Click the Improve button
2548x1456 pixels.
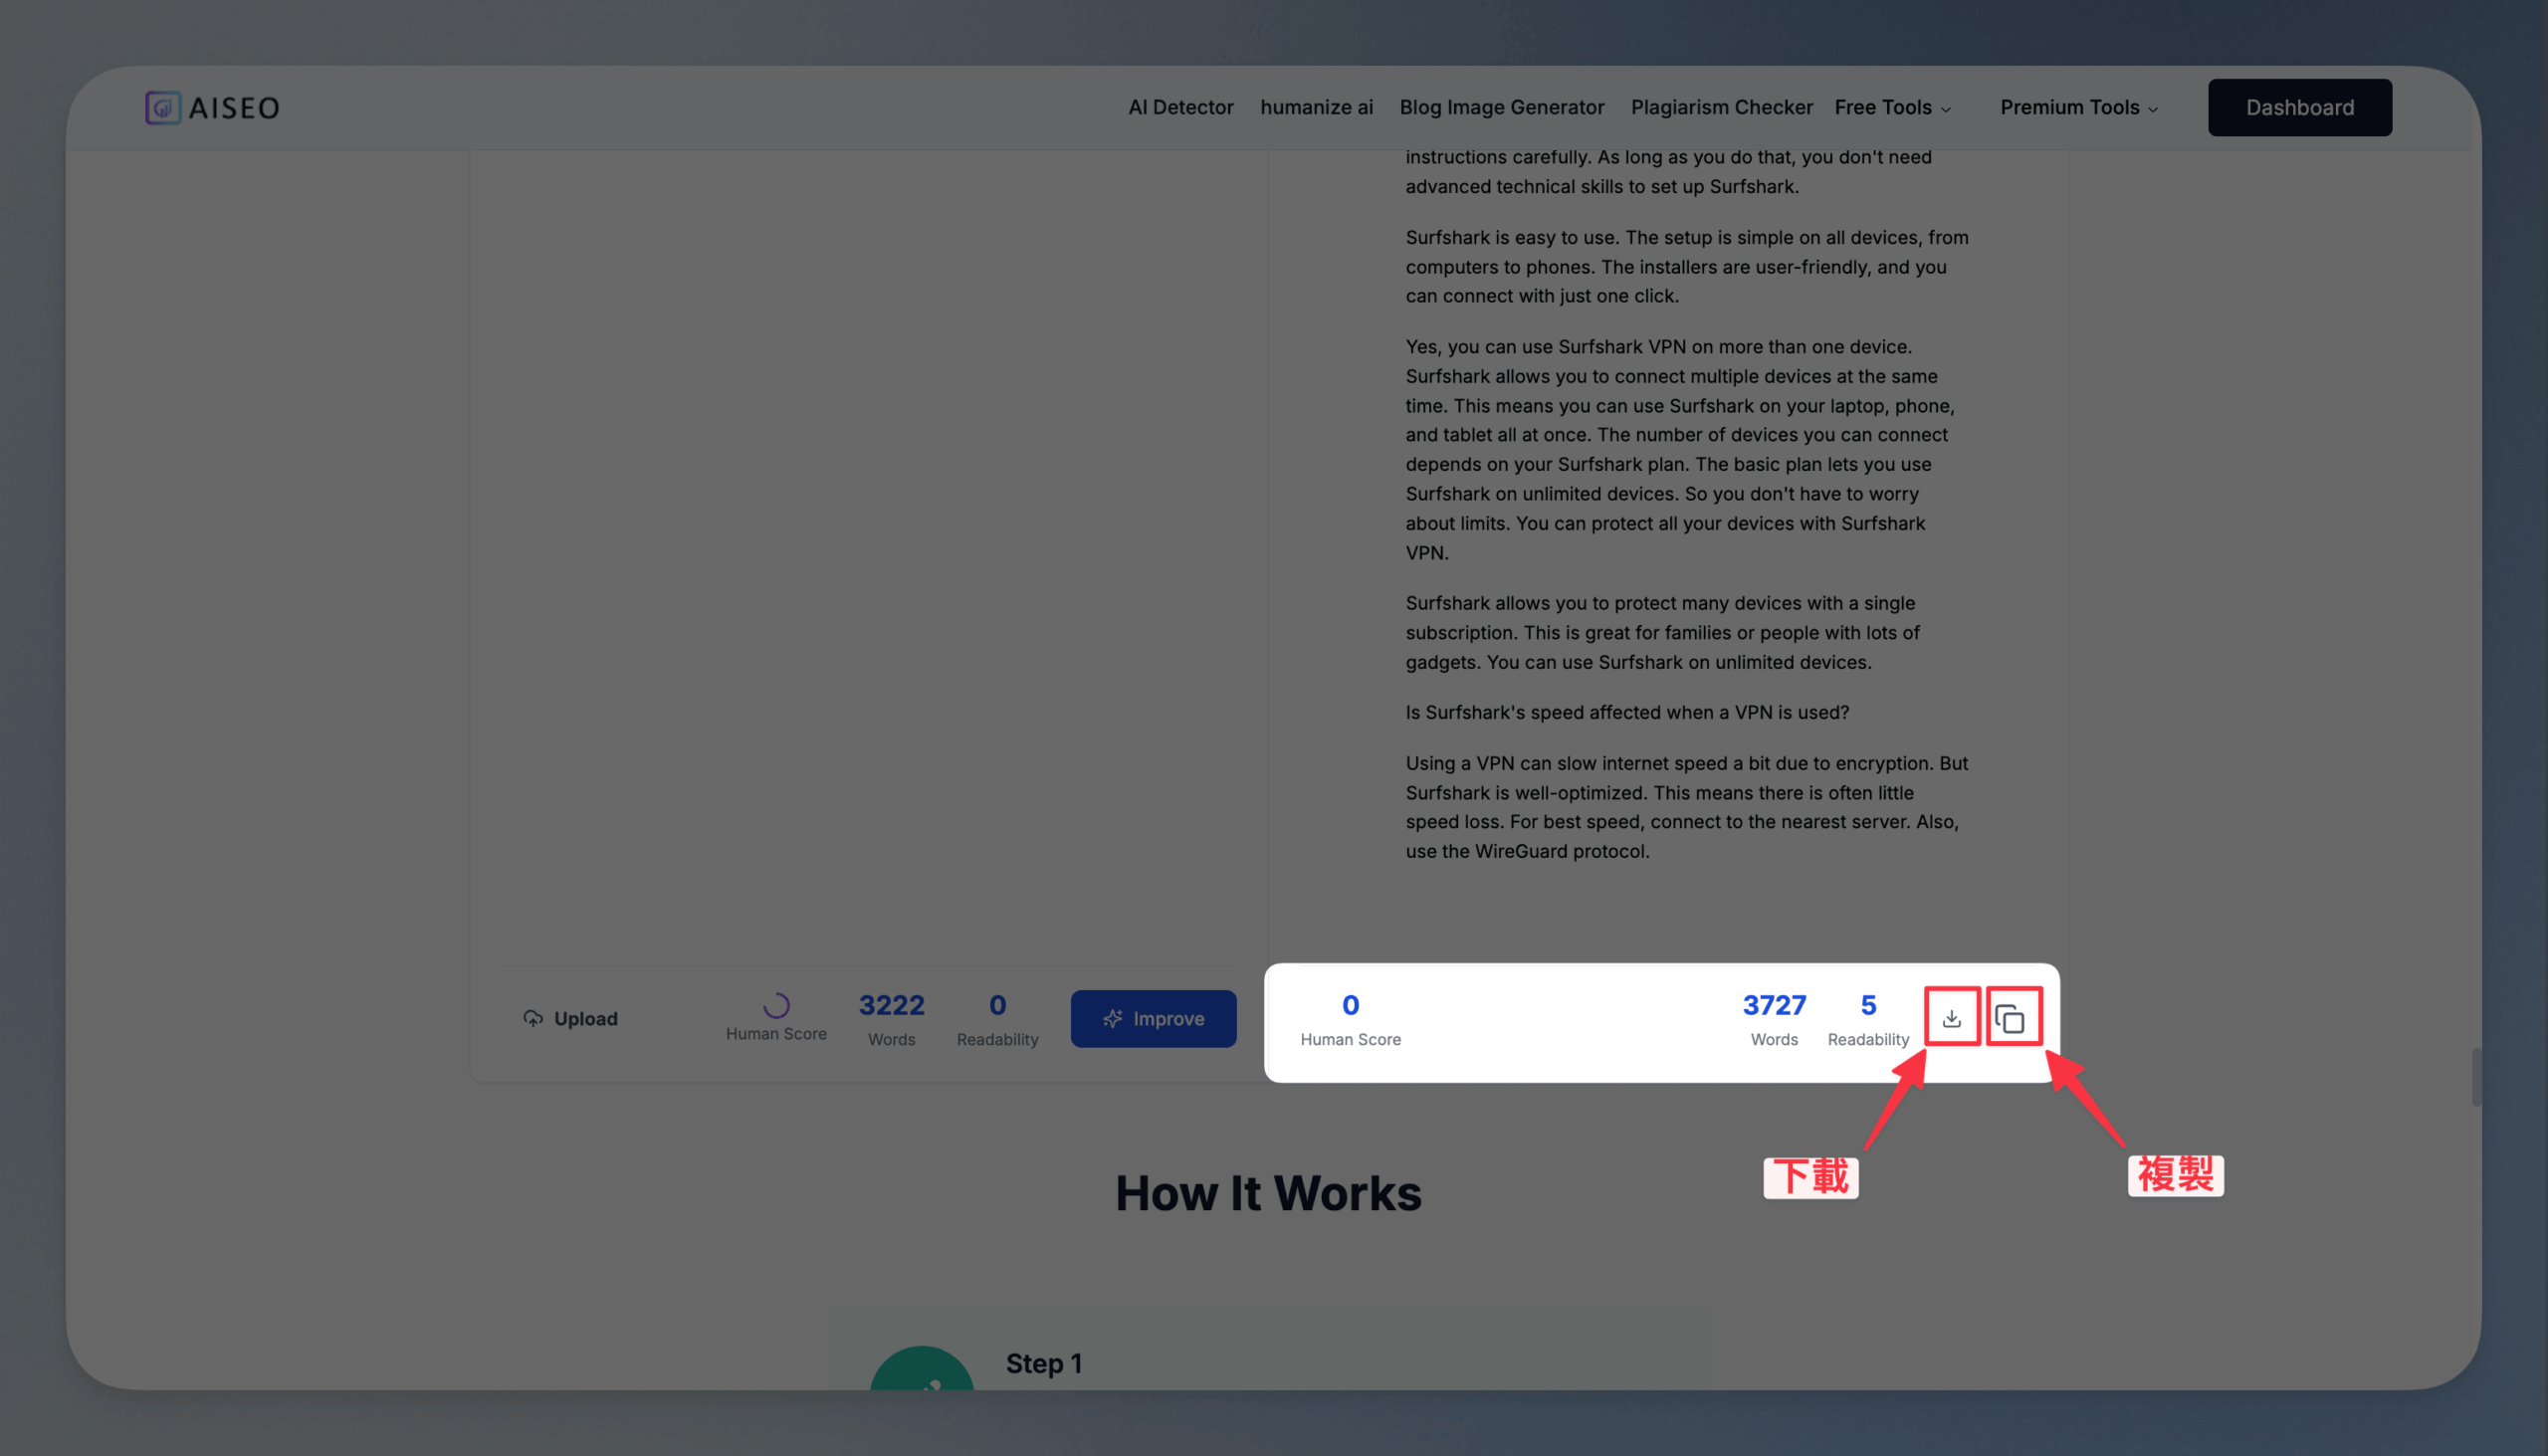click(1153, 1018)
